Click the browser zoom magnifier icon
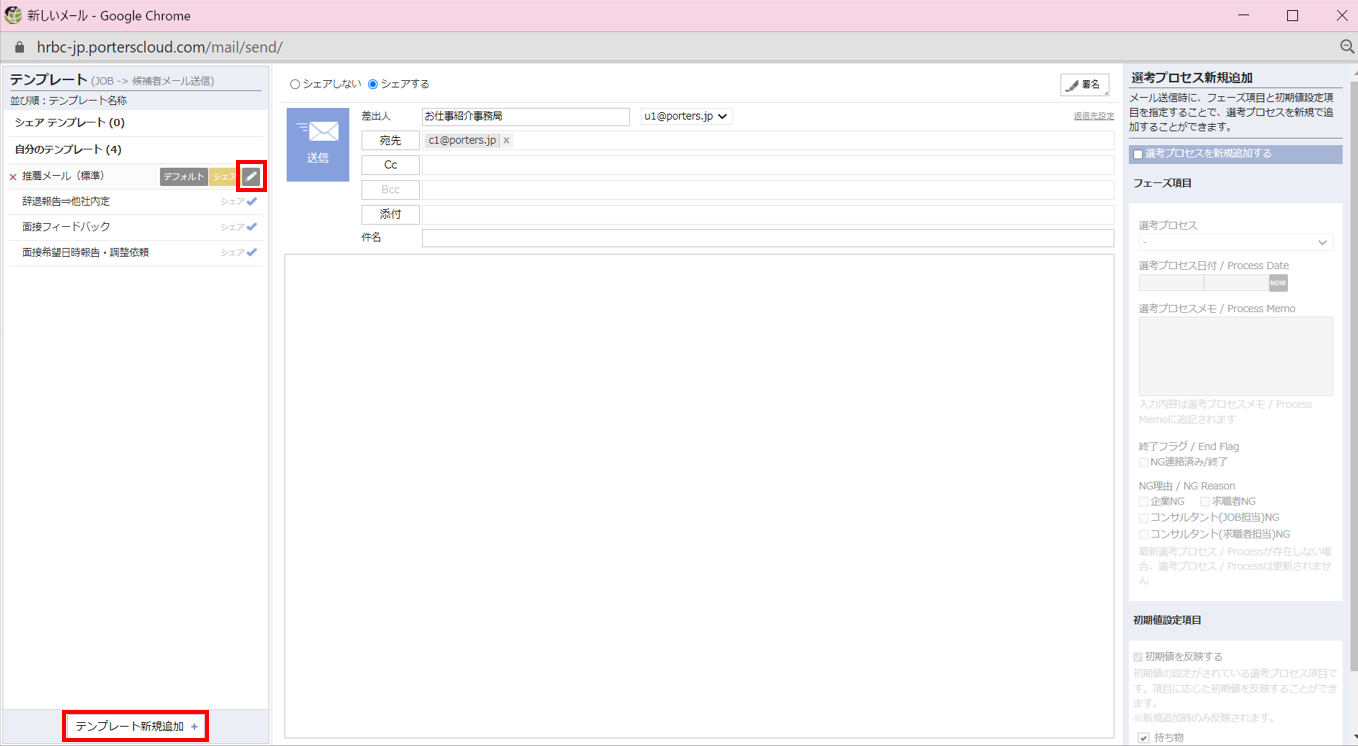Screen dimensions: 1358x746 1347,47
